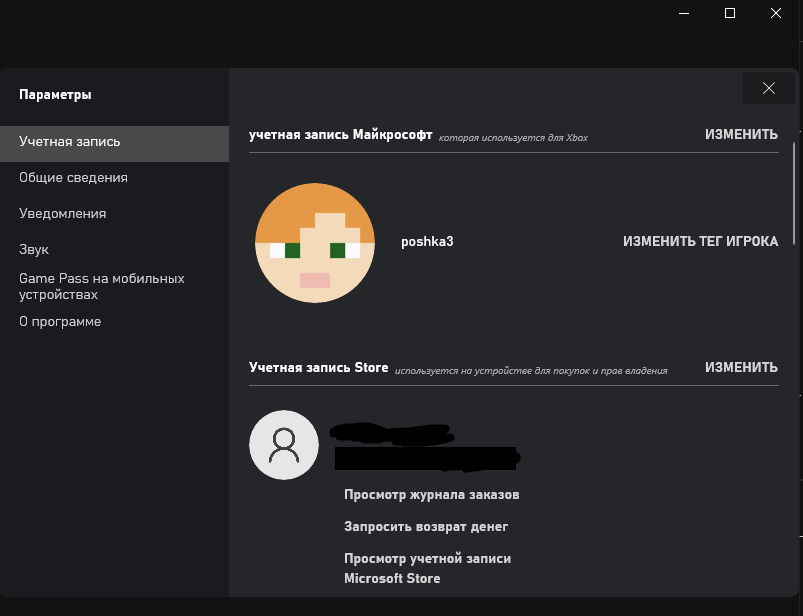Go to the Уведомления section
This screenshot has width=803, height=616.
click(x=62, y=214)
